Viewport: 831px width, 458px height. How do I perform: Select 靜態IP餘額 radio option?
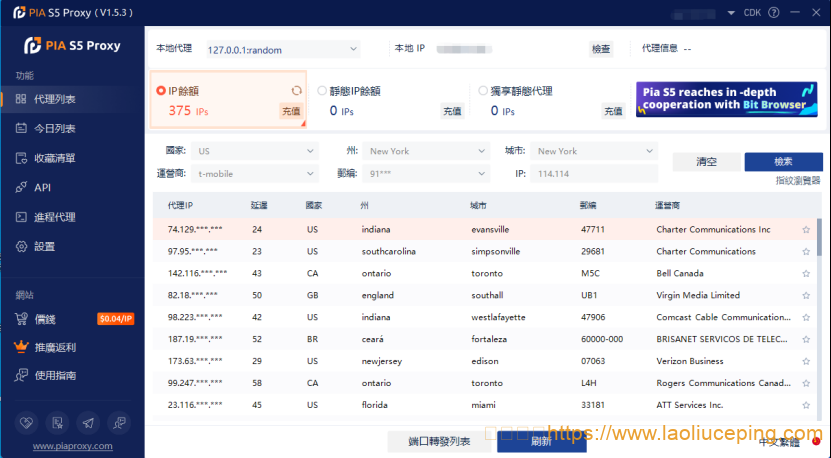tap(322, 91)
